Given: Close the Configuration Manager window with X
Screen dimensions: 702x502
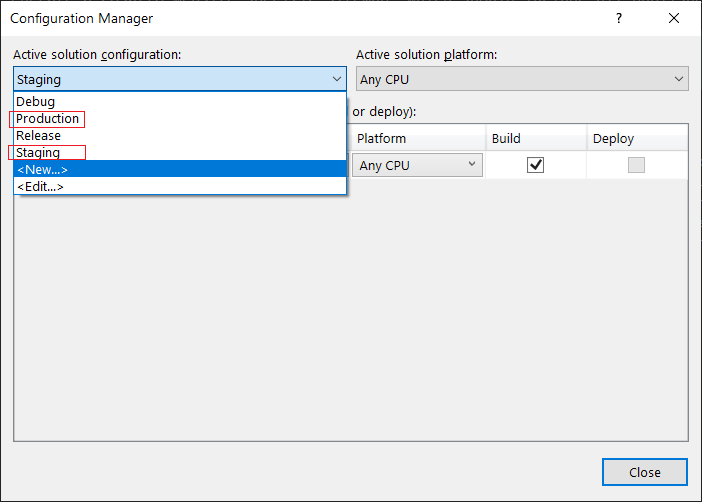Looking at the screenshot, I should [673, 18].
